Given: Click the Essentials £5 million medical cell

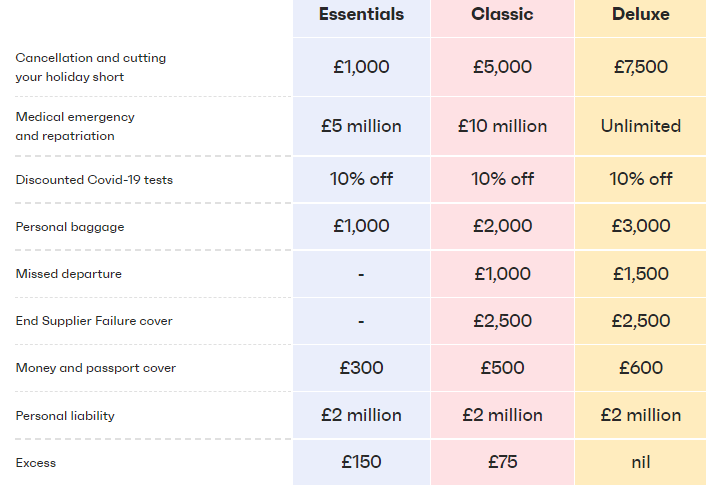Looking at the screenshot, I should (x=361, y=126).
